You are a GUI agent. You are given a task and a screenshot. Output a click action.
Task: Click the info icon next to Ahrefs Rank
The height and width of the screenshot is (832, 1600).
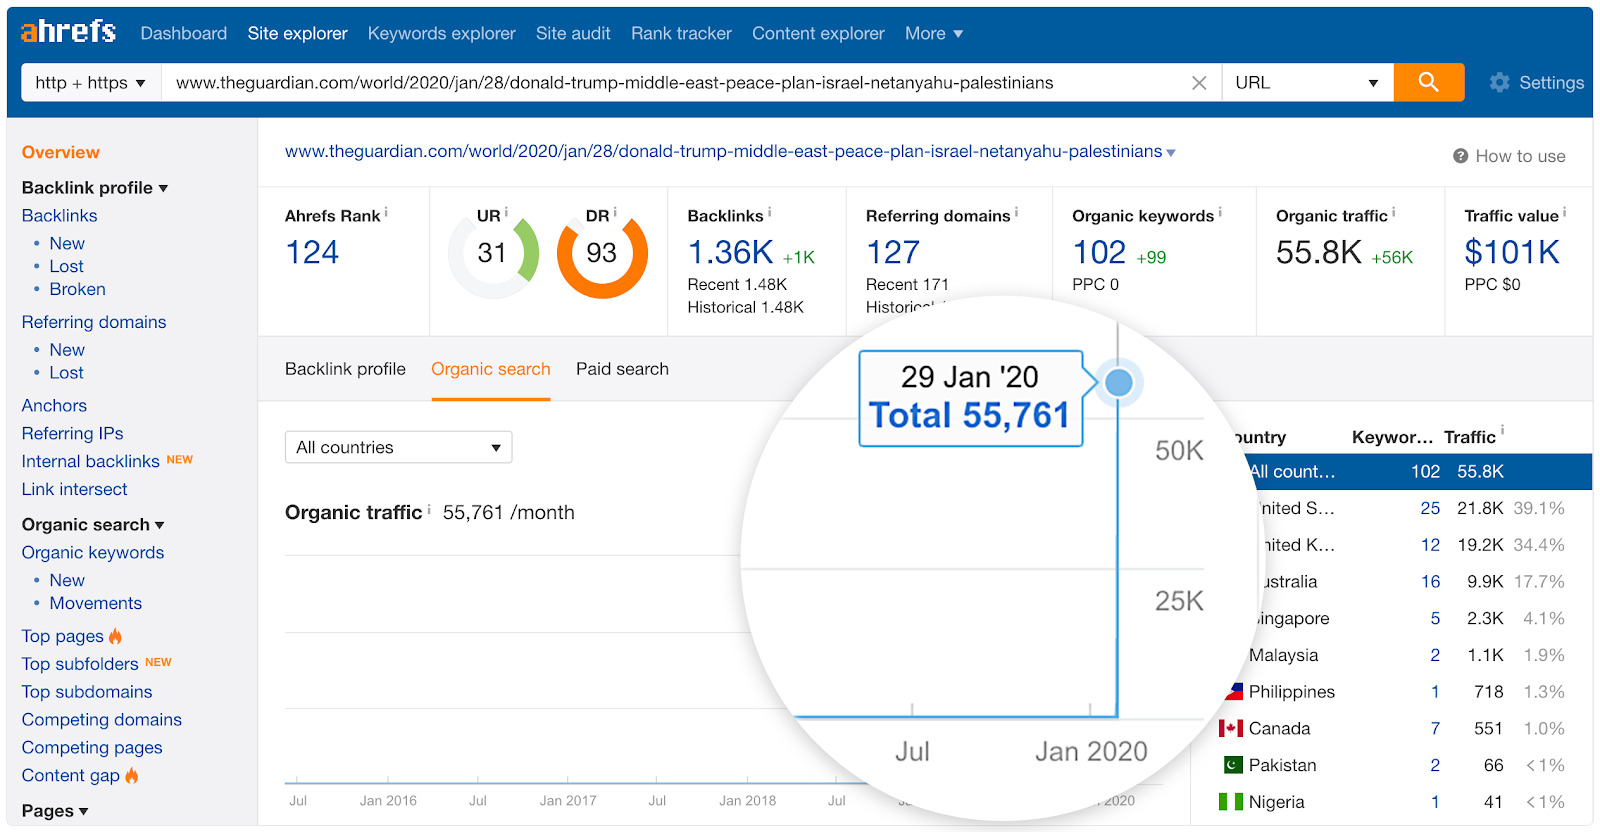[x=386, y=213]
